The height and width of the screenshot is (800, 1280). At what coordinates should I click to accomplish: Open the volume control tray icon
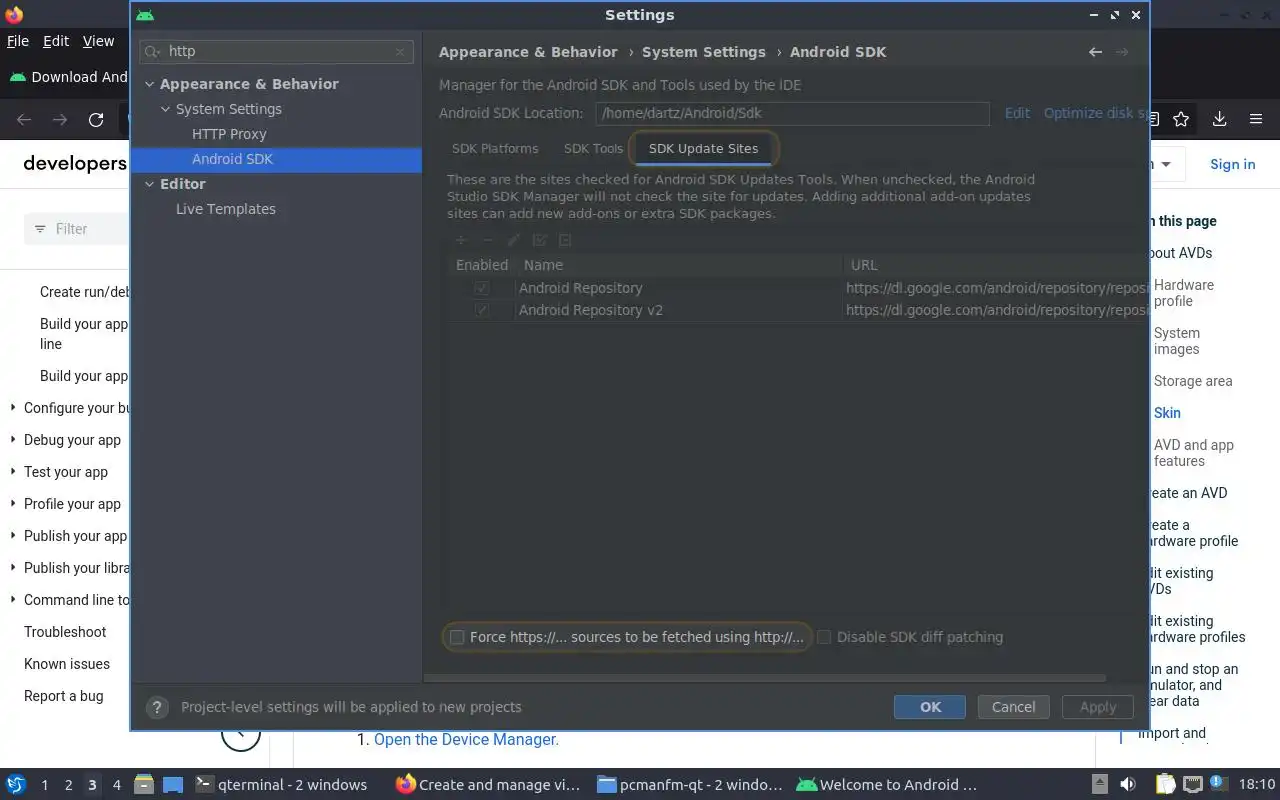click(1128, 785)
